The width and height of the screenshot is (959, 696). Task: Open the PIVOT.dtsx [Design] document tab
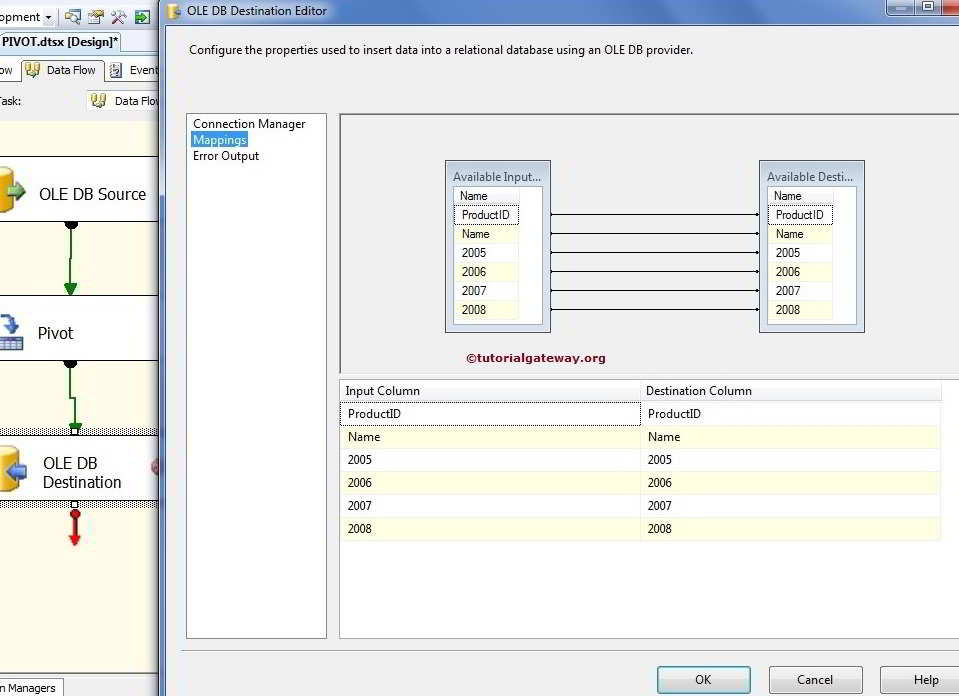(60, 42)
